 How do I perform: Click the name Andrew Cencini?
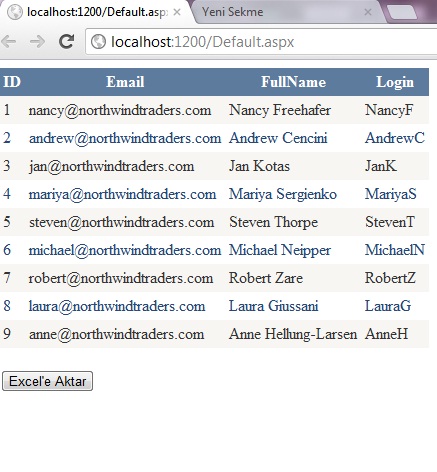(278, 138)
